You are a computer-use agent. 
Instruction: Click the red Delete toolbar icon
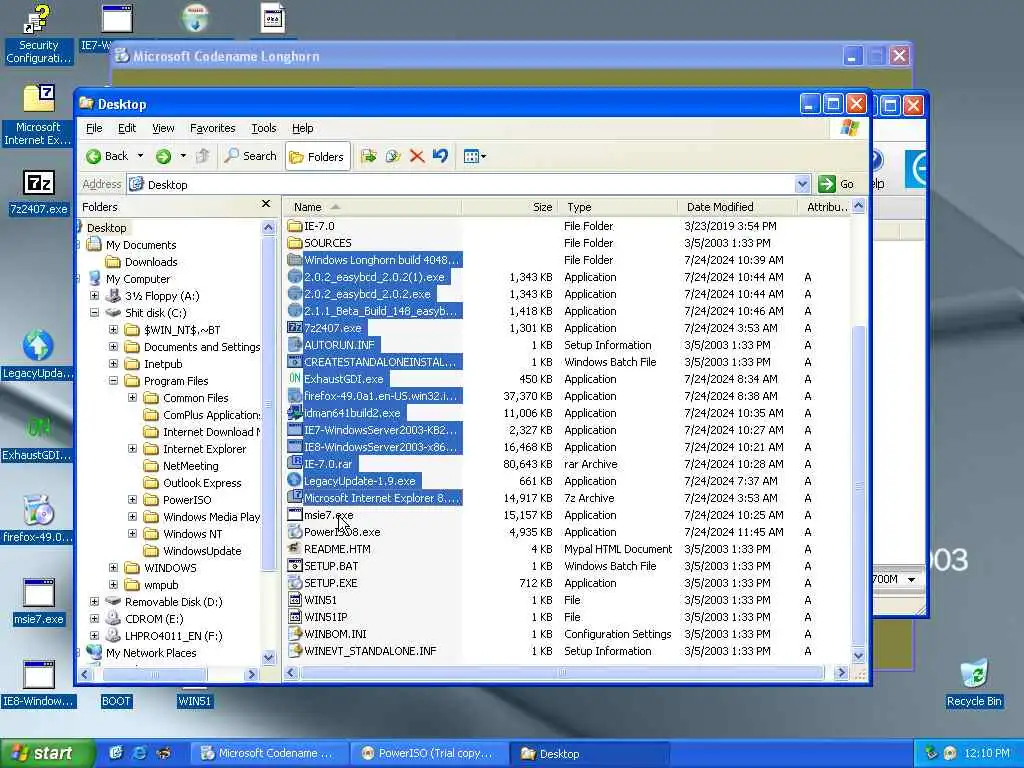[417, 156]
